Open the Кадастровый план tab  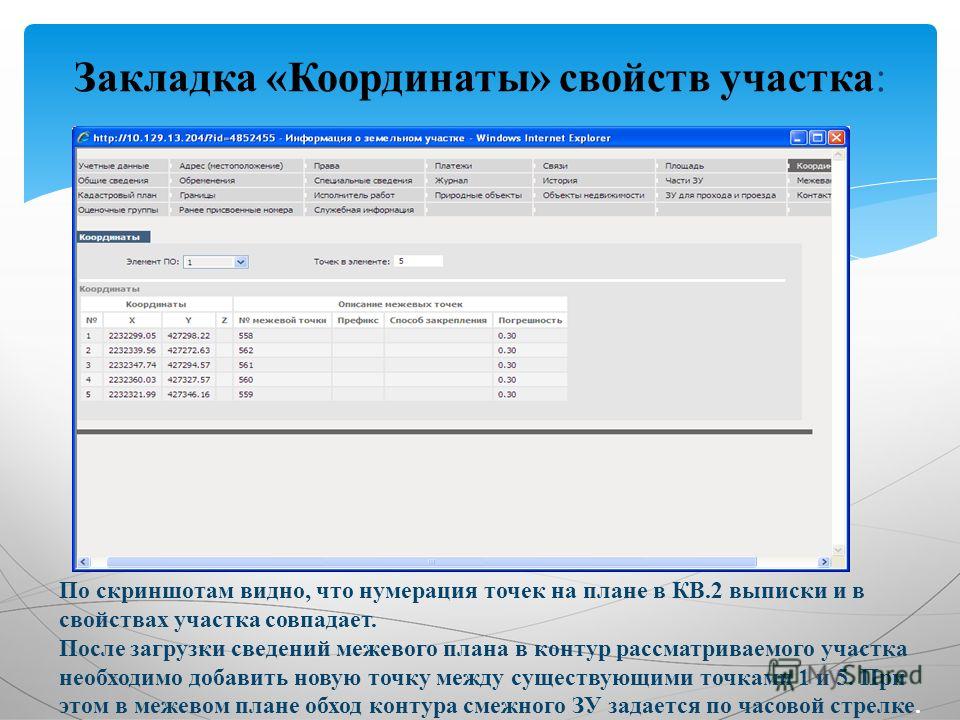point(117,195)
